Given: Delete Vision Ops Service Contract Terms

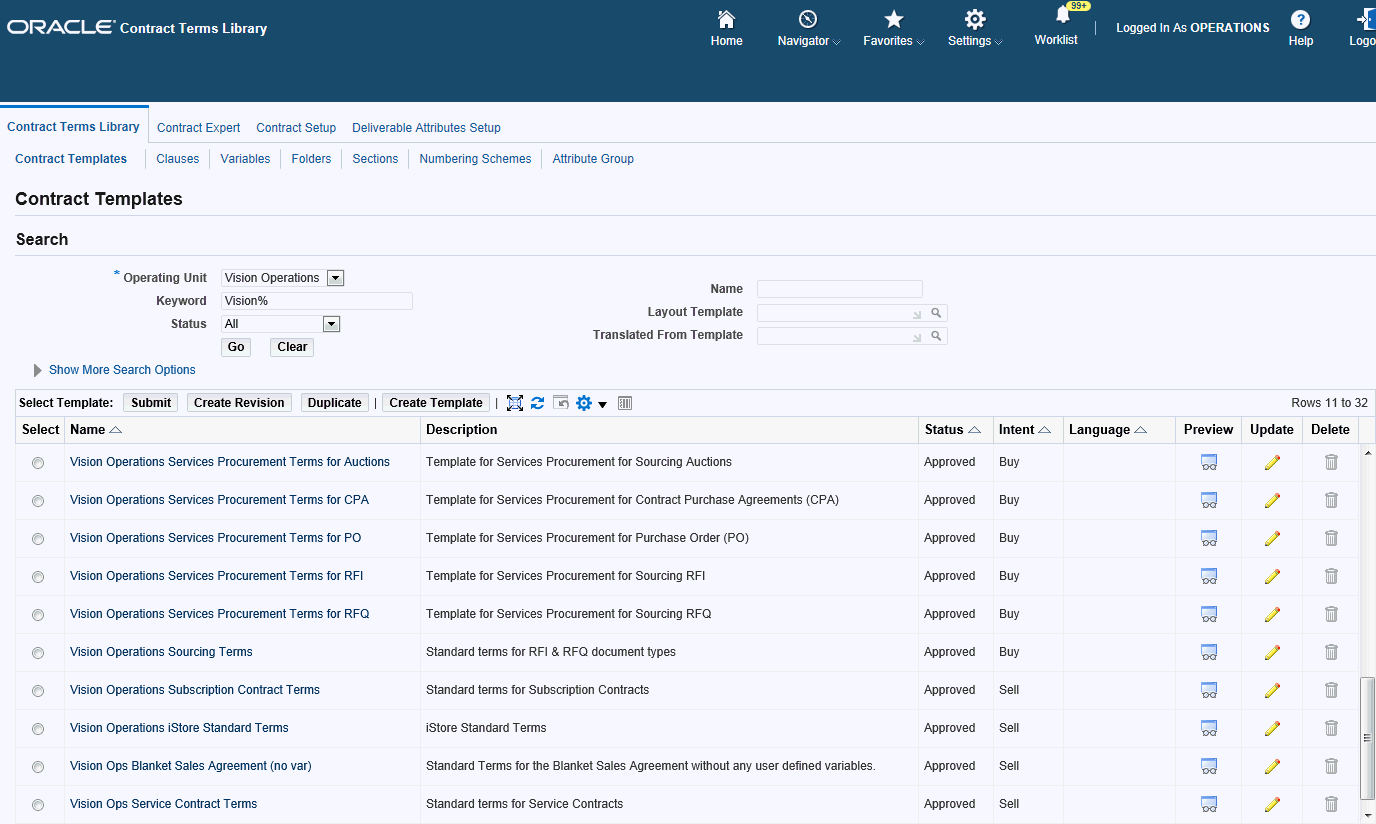Looking at the screenshot, I should click(1331, 804).
